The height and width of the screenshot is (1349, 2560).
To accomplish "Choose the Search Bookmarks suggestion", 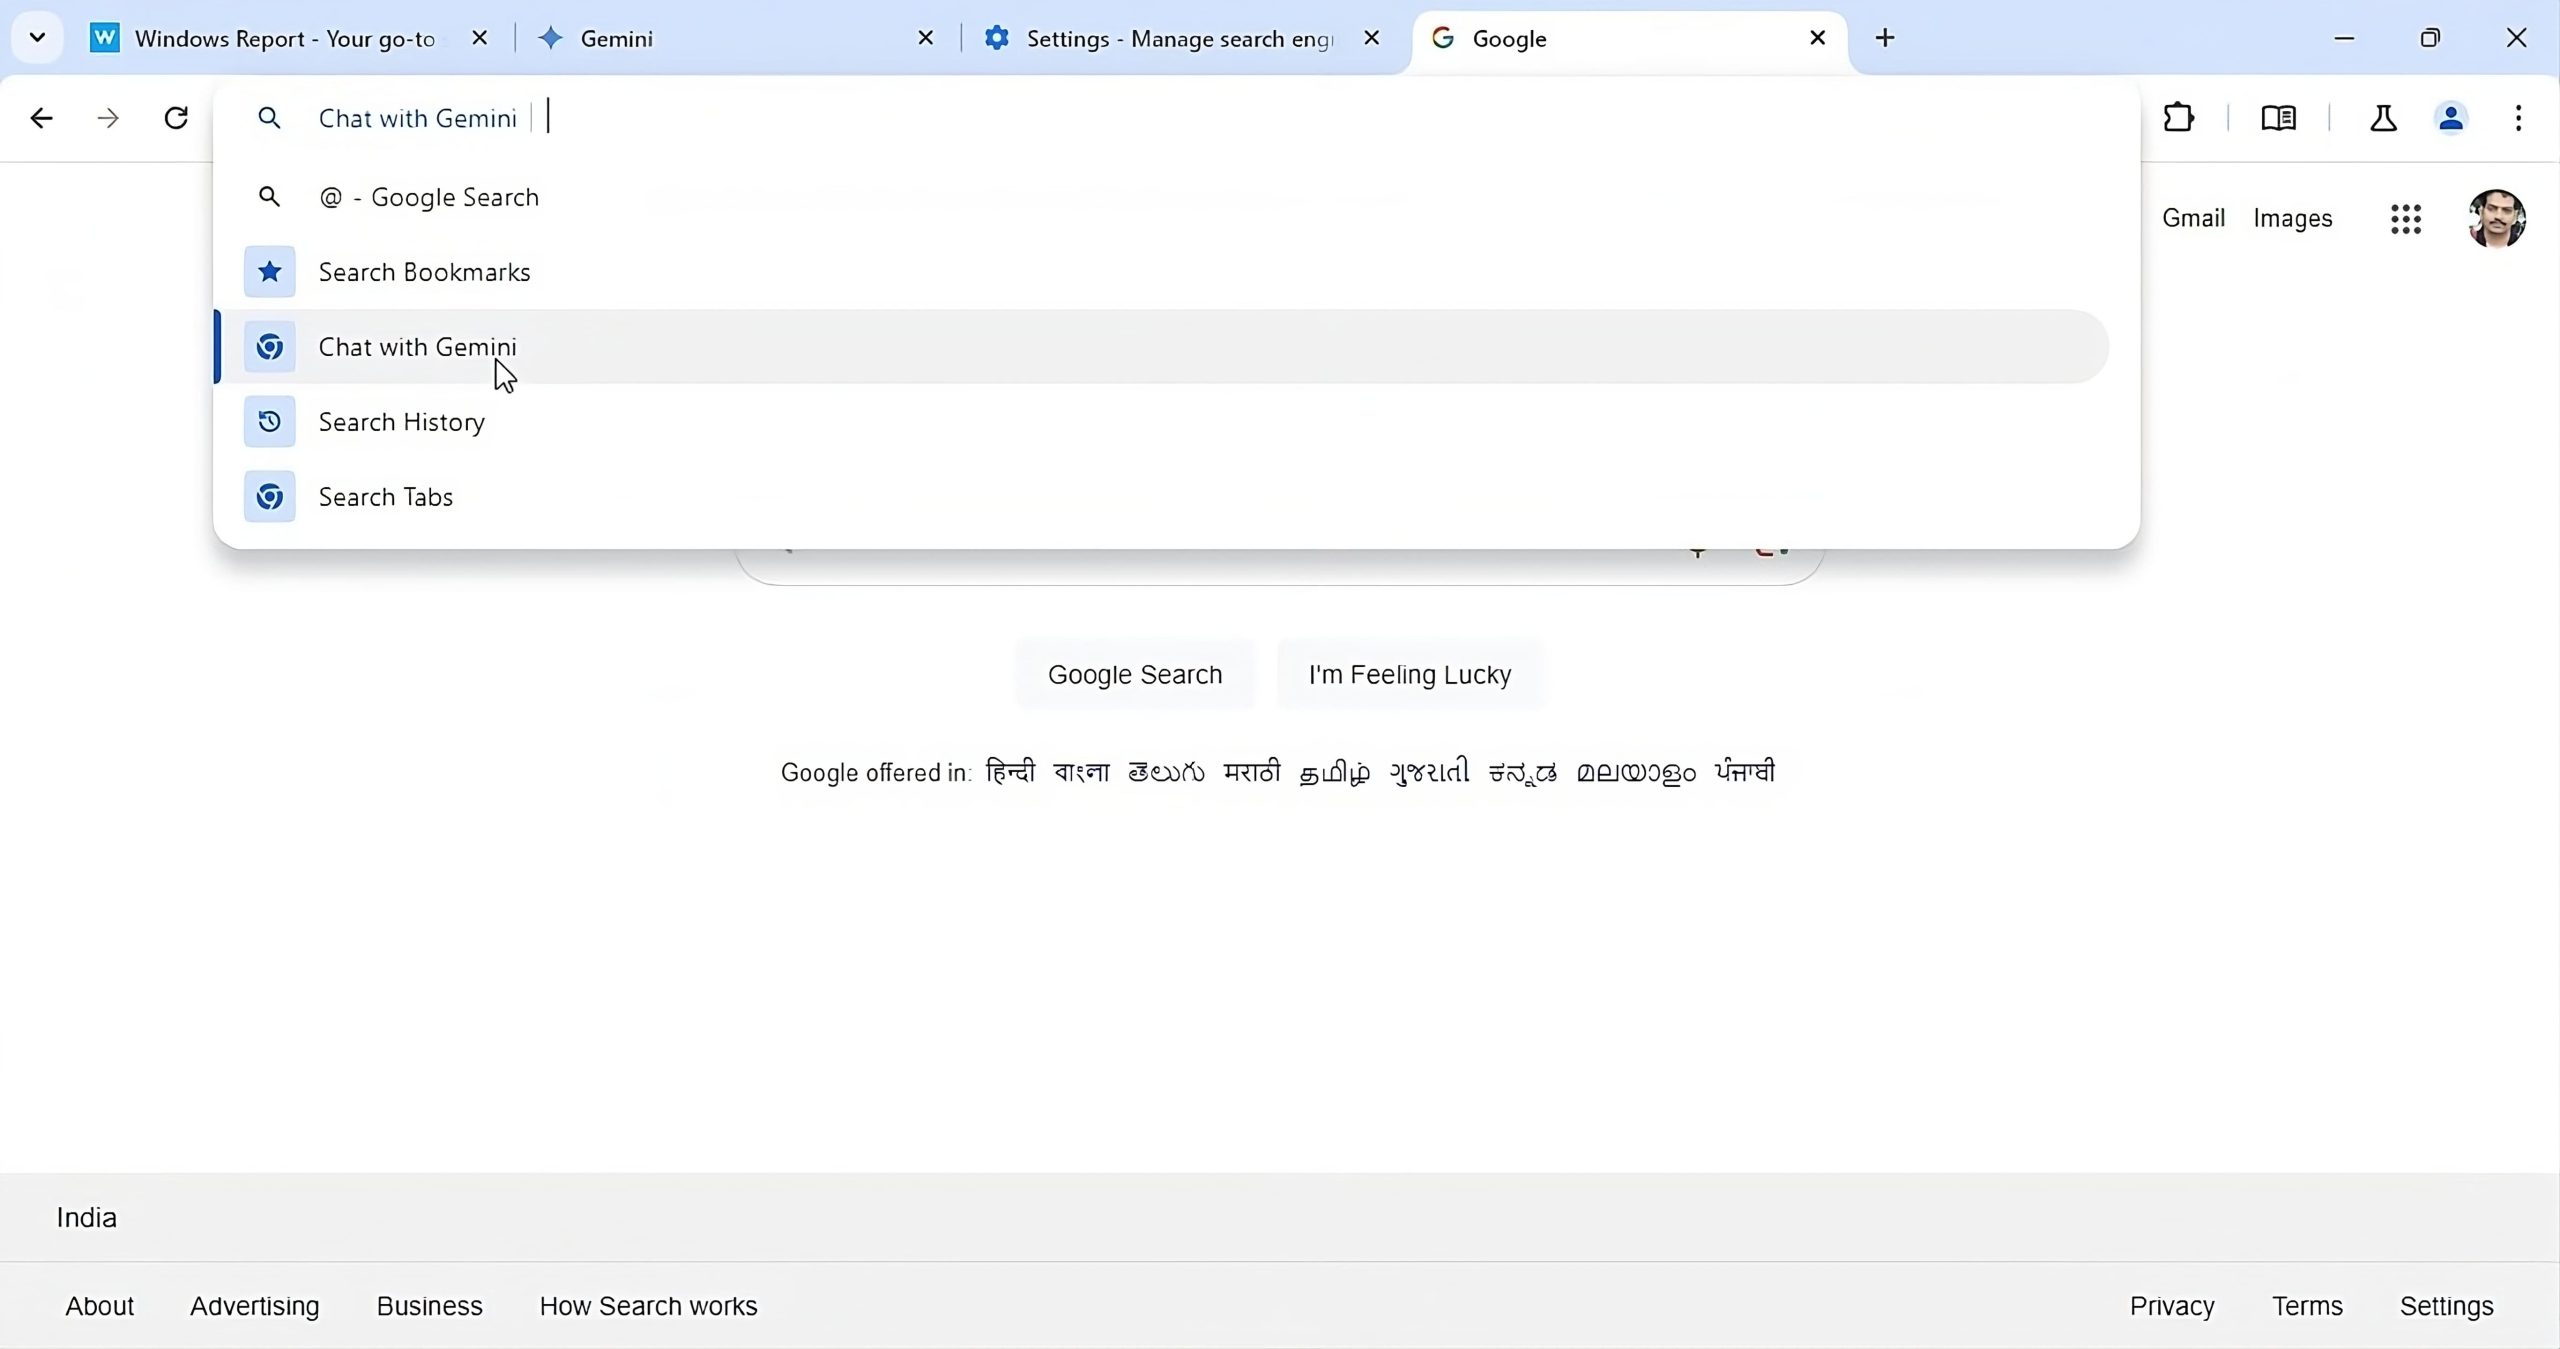I will pyautogui.click(x=1162, y=272).
